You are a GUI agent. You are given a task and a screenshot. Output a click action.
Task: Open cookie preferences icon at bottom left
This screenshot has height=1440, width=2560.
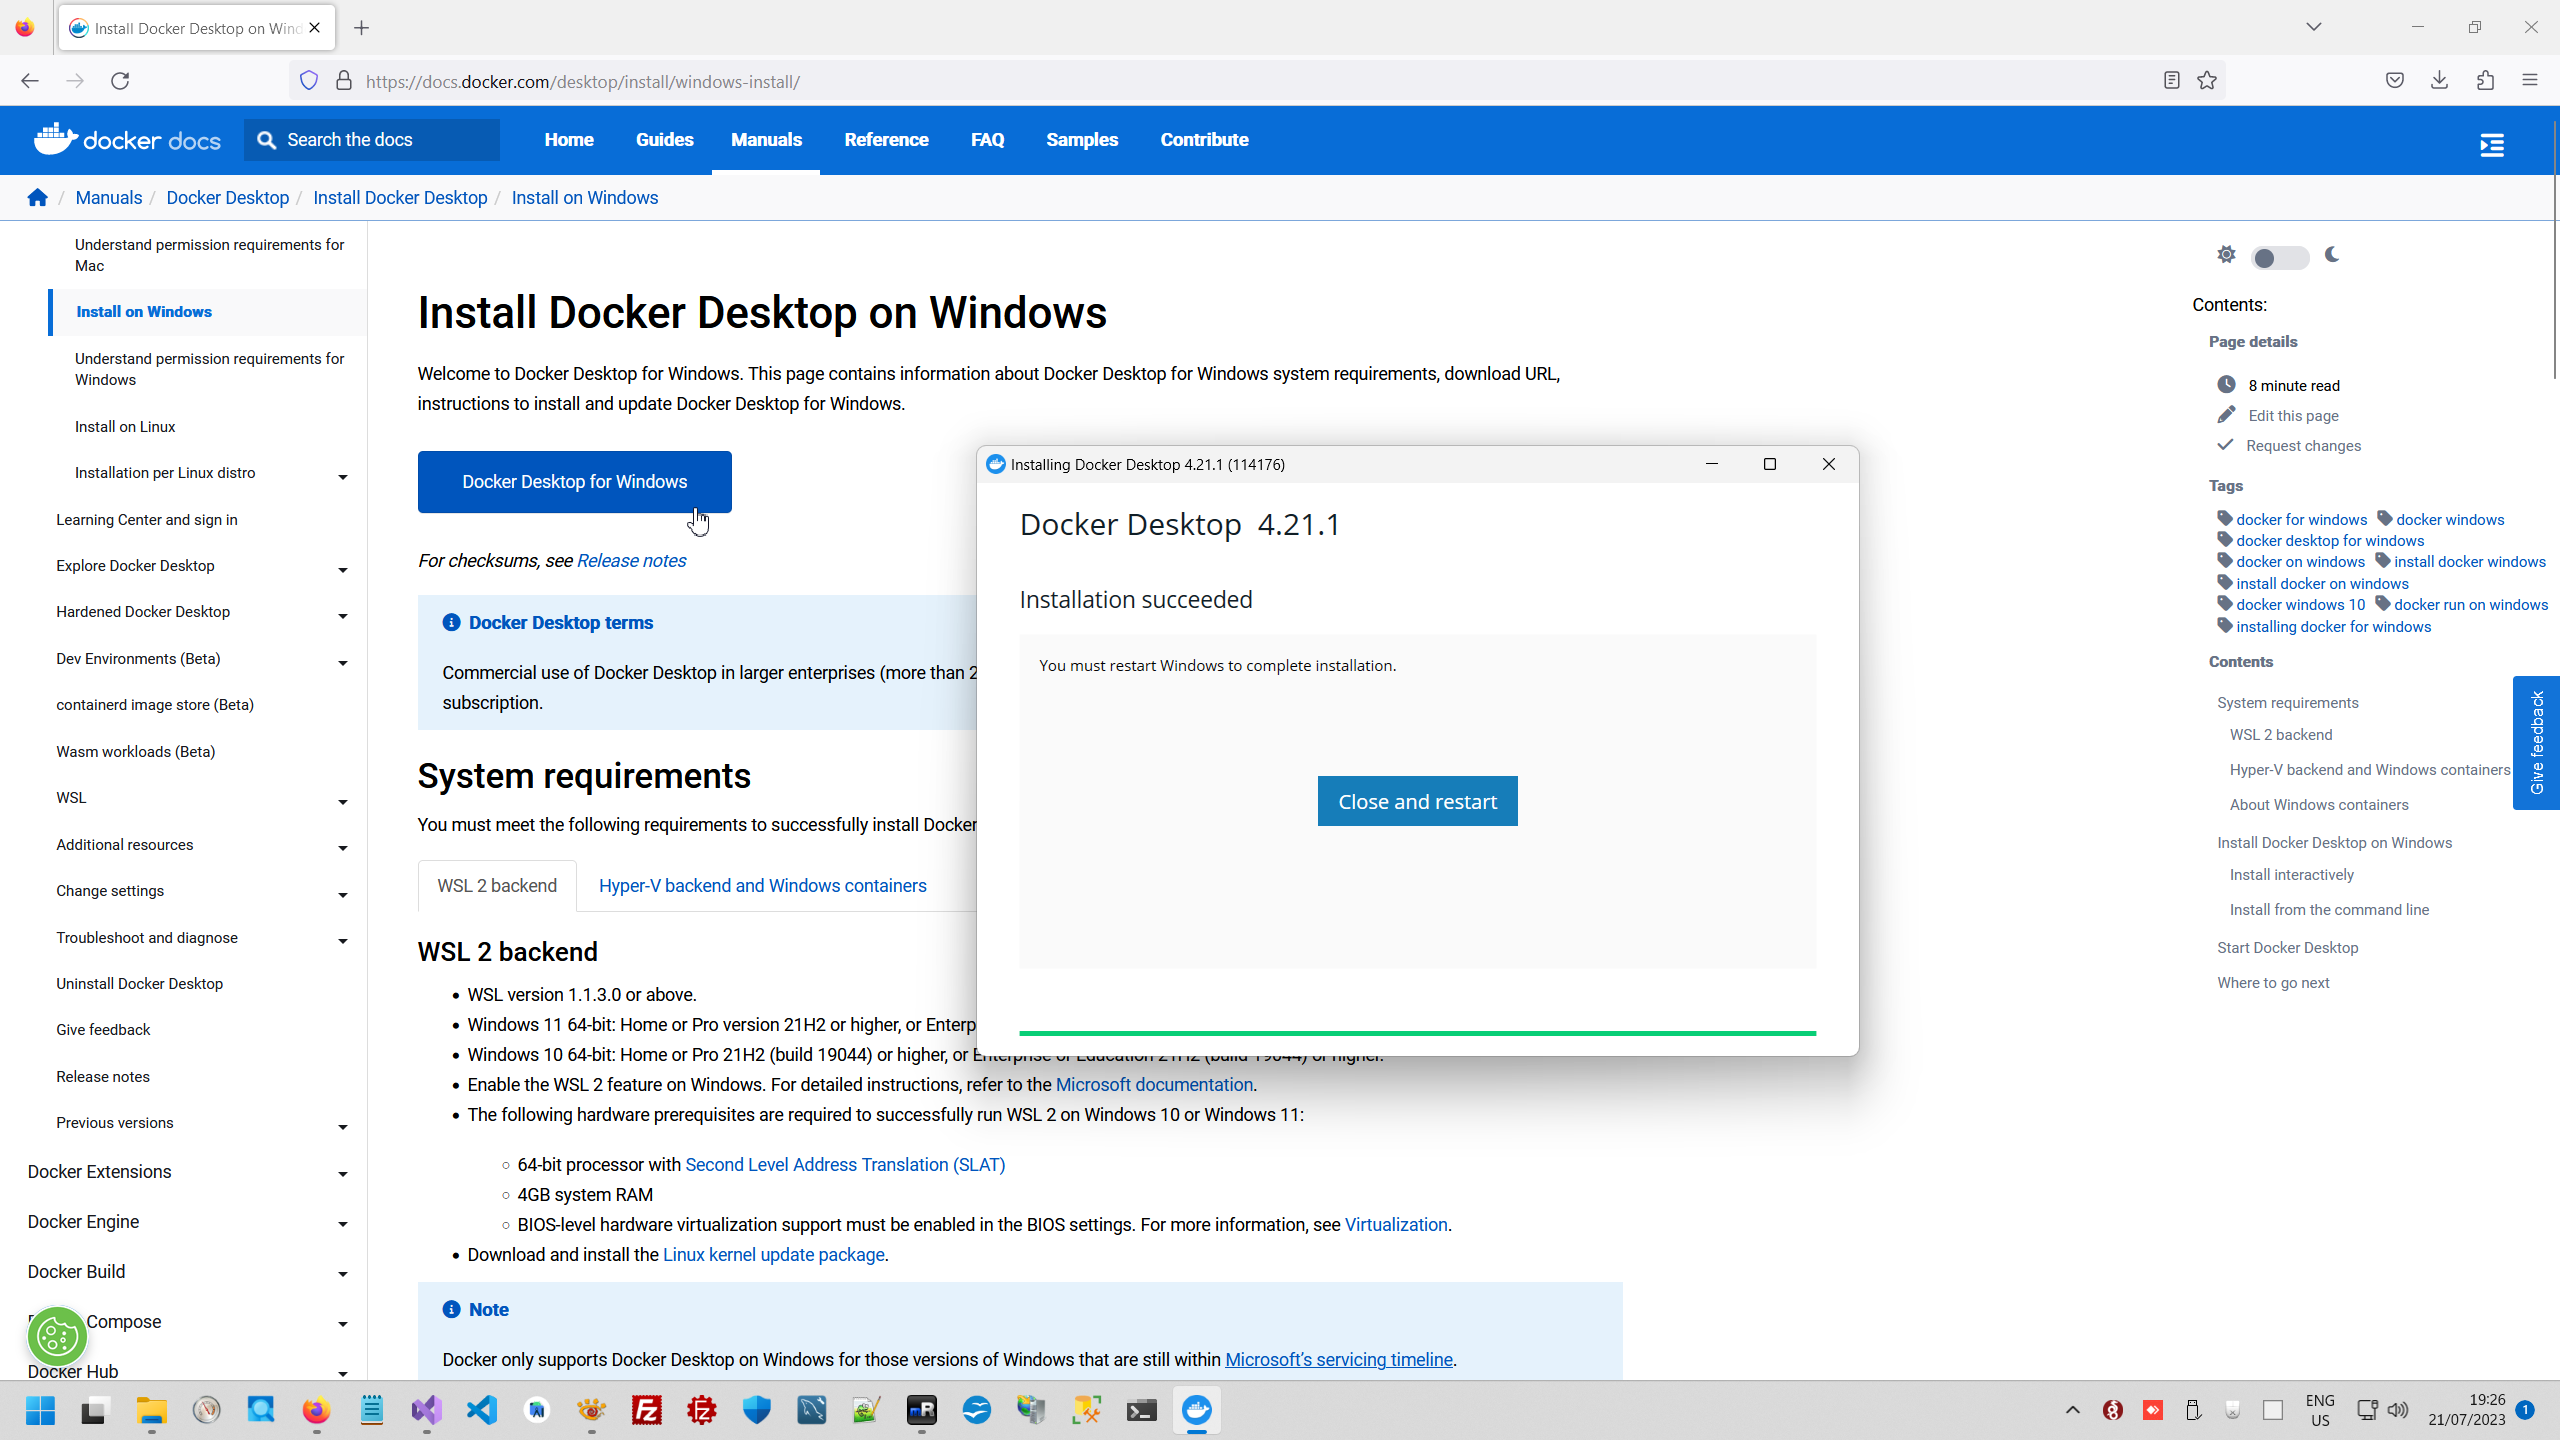[57, 1336]
